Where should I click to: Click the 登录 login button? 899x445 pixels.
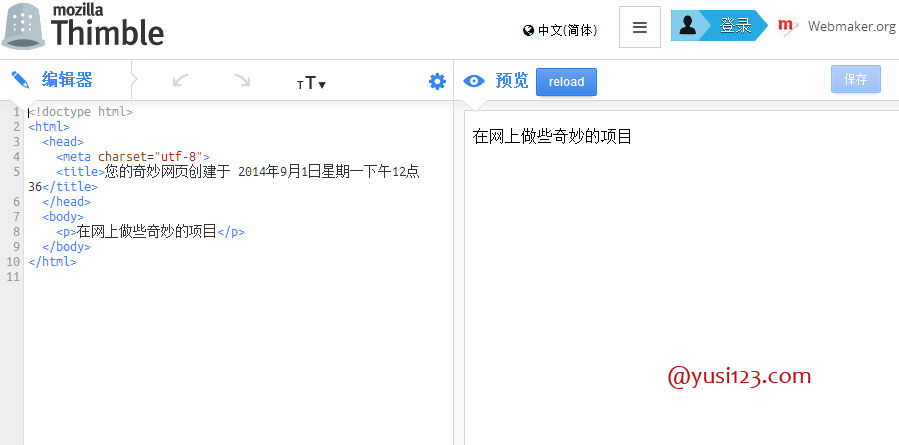click(x=736, y=25)
